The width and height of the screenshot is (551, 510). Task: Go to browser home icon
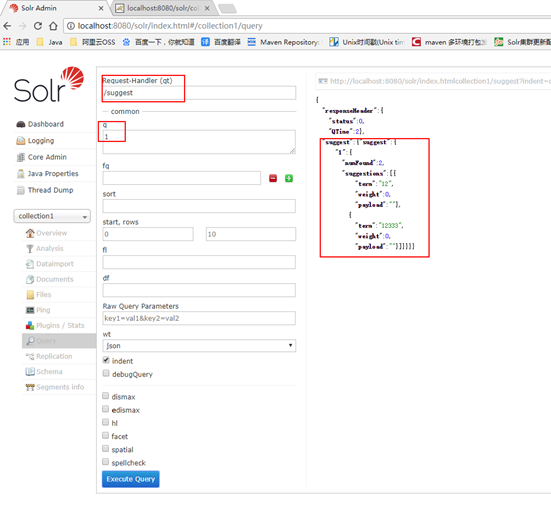click(53, 26)
